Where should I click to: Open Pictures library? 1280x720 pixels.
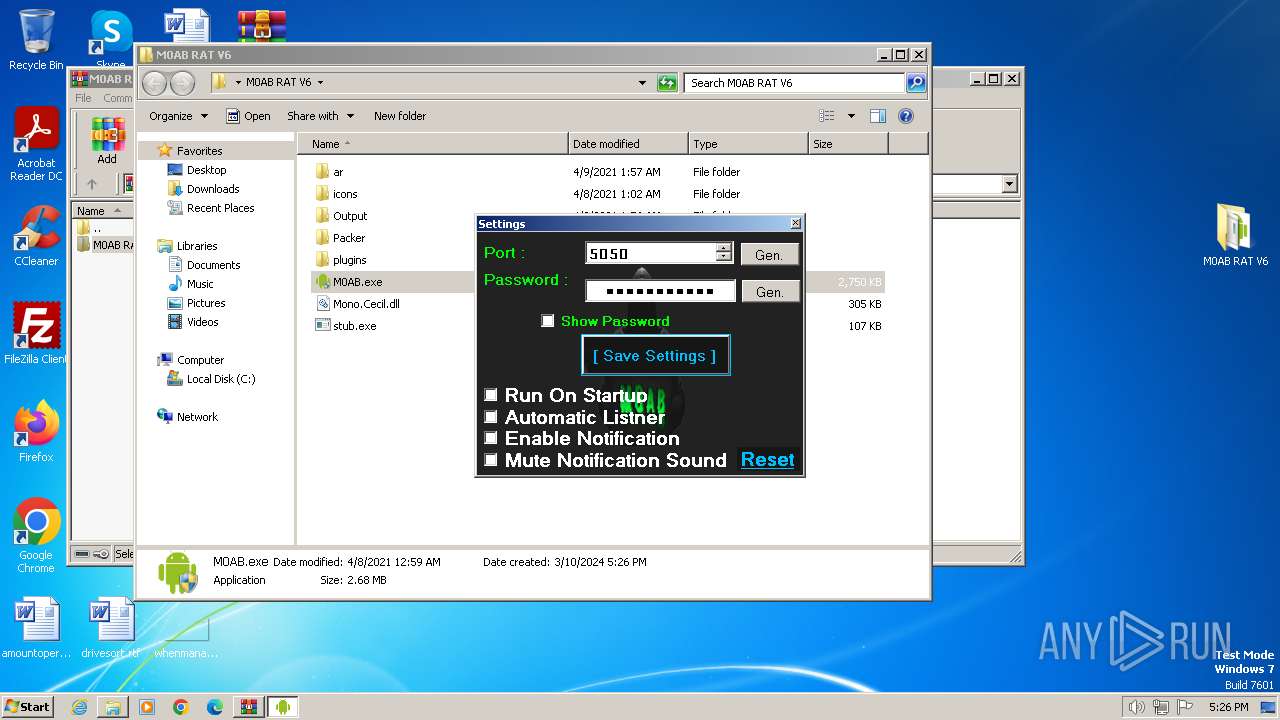click(206, 303)
